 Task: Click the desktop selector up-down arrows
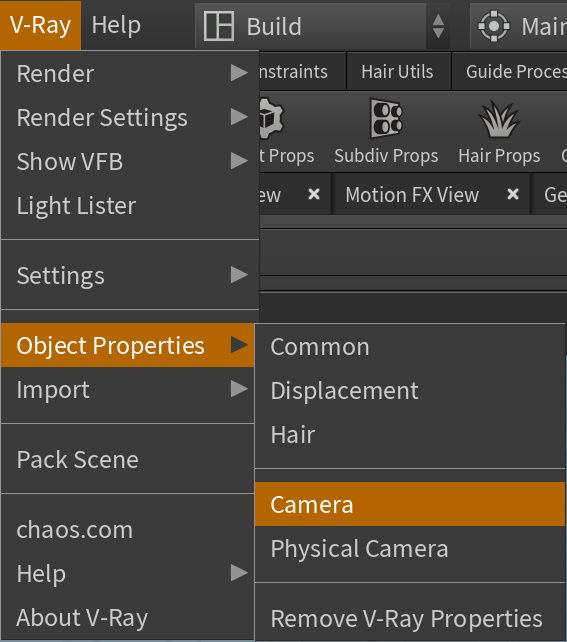click(438, 26)
